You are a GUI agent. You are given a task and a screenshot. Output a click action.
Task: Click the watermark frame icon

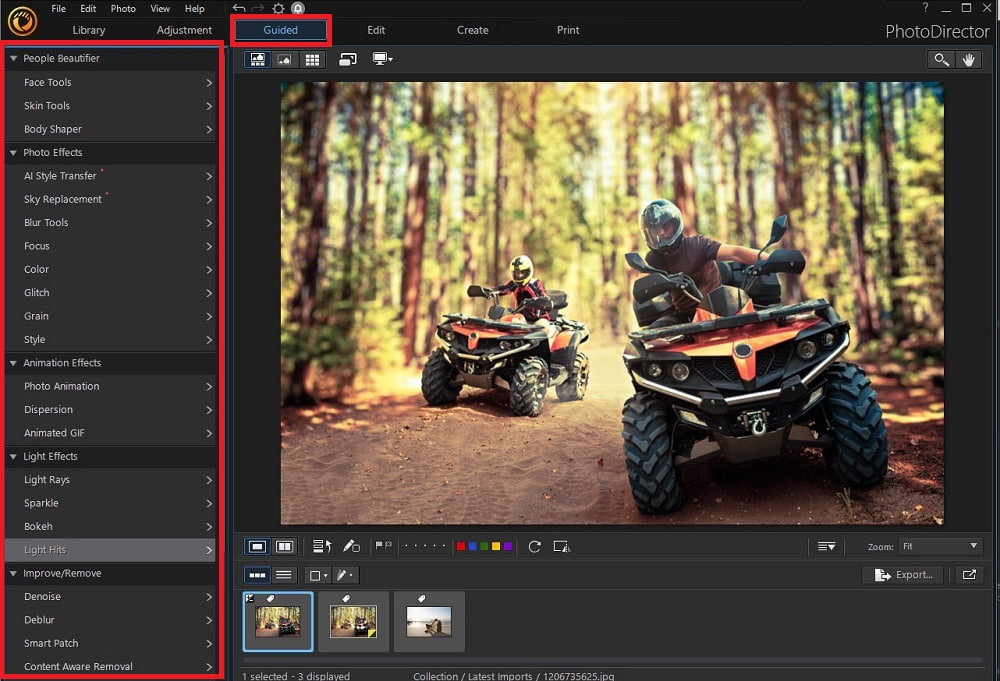[x=562, y=546]
